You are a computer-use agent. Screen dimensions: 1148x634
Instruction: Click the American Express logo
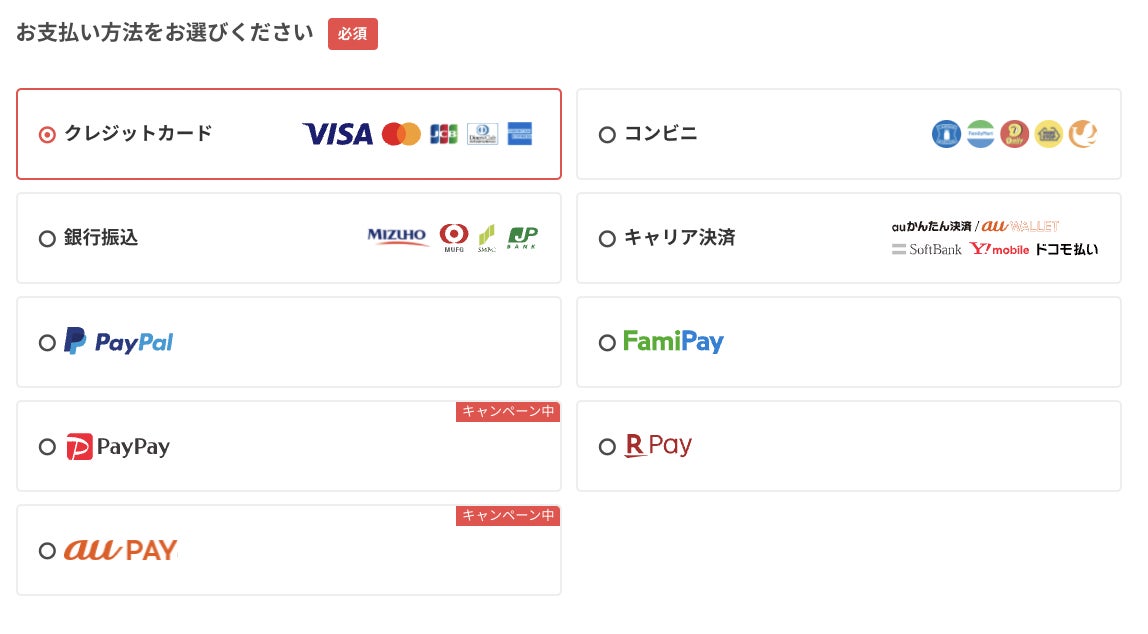[x=520, y=134]
